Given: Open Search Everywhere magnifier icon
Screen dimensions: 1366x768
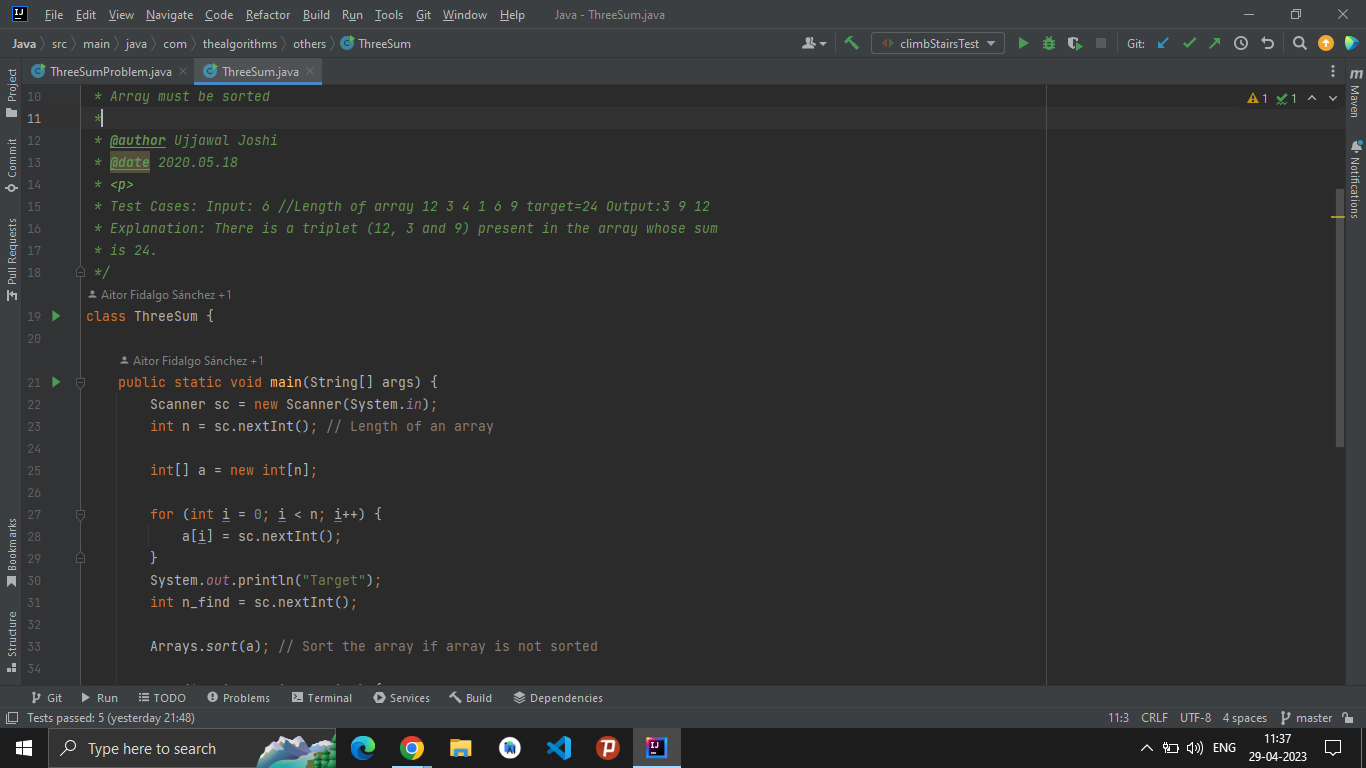Looking at the screenshot, I should click(1300, 43).
